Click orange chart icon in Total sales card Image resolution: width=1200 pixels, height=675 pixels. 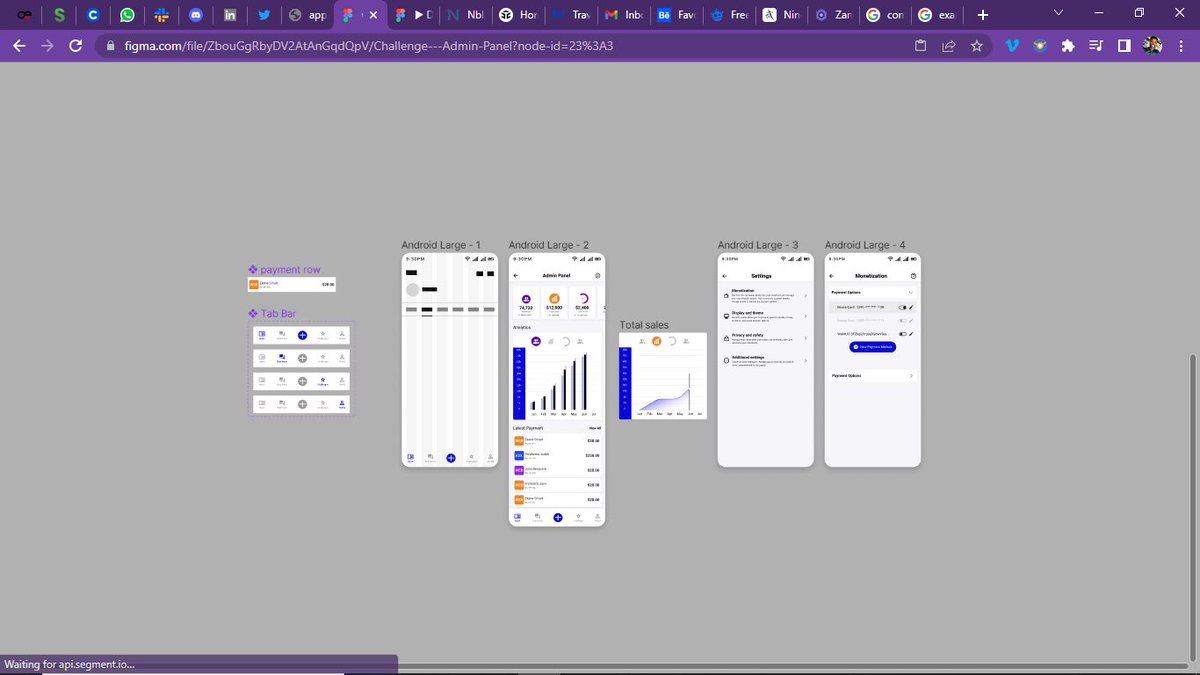coord(657,341)
